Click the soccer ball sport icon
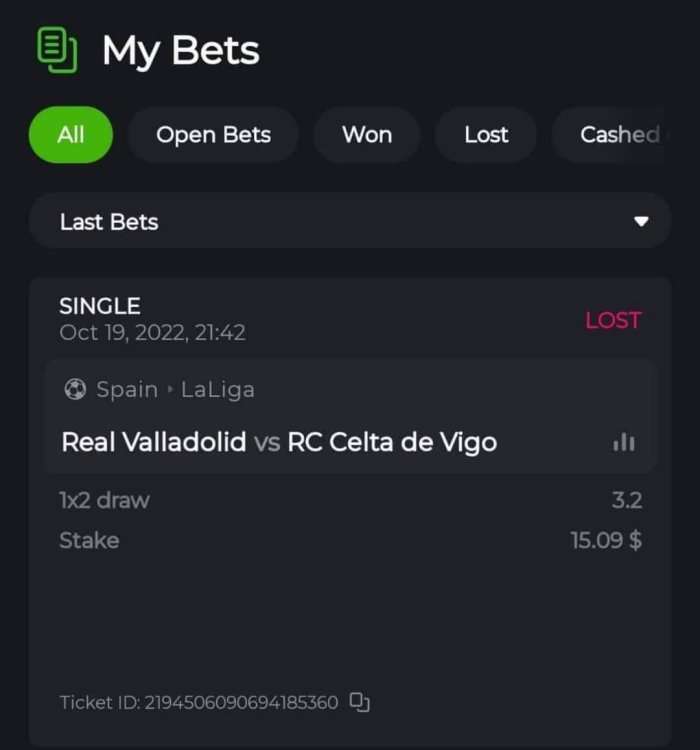Viewport: 700px width, 750px height. (74, 389)
